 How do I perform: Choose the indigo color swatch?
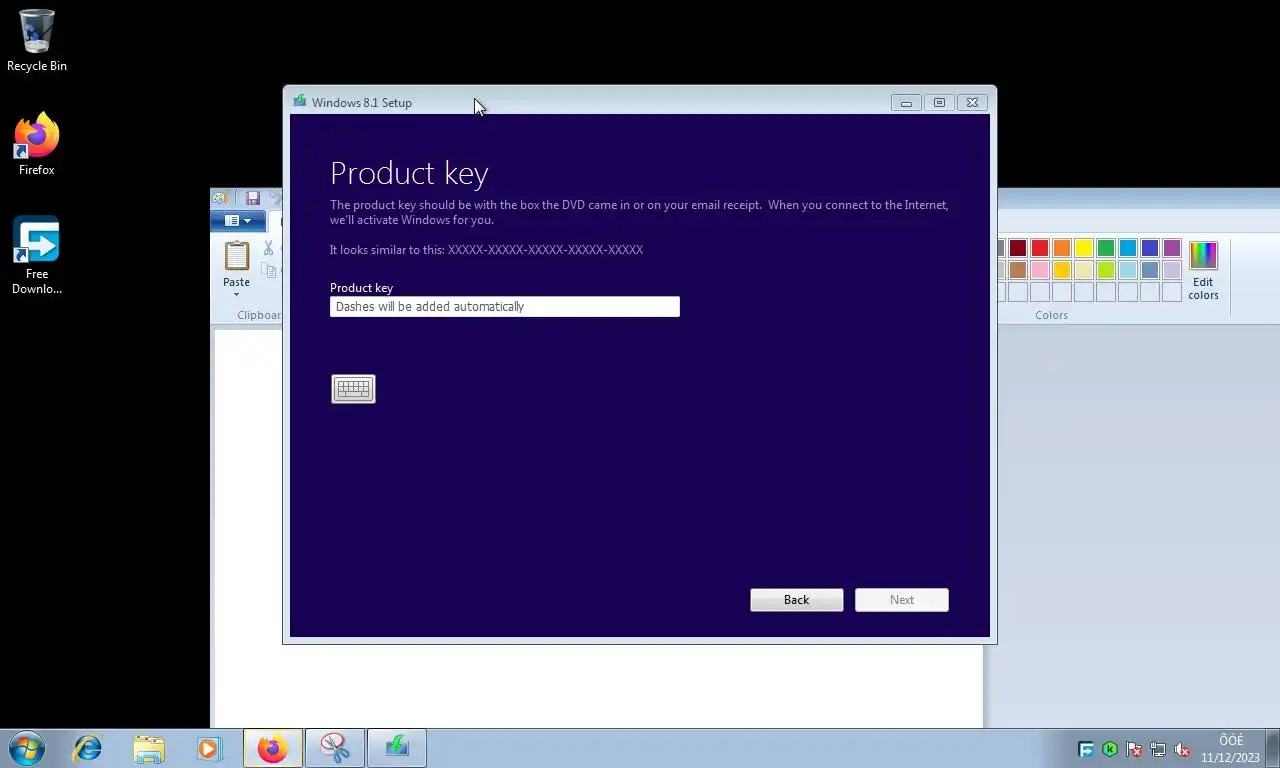(x=1150, y=248)
